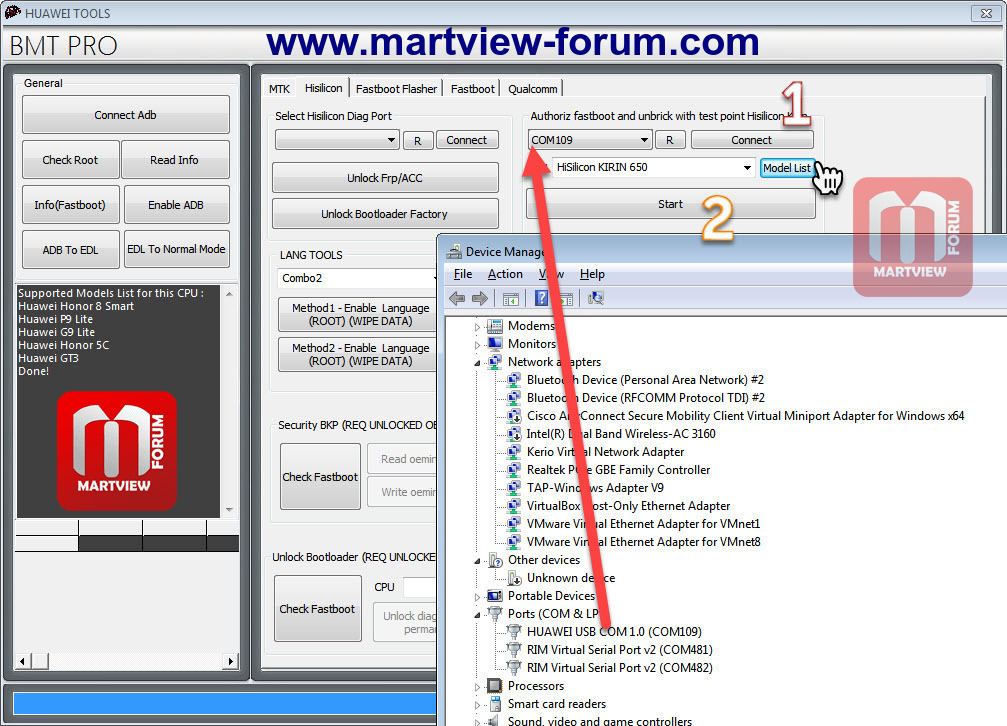Image resolution: width=1007 pixels, height=726 pixels.
Task: Click the Realtek PCIe GBE controller icon
Action: click(514, 470)
